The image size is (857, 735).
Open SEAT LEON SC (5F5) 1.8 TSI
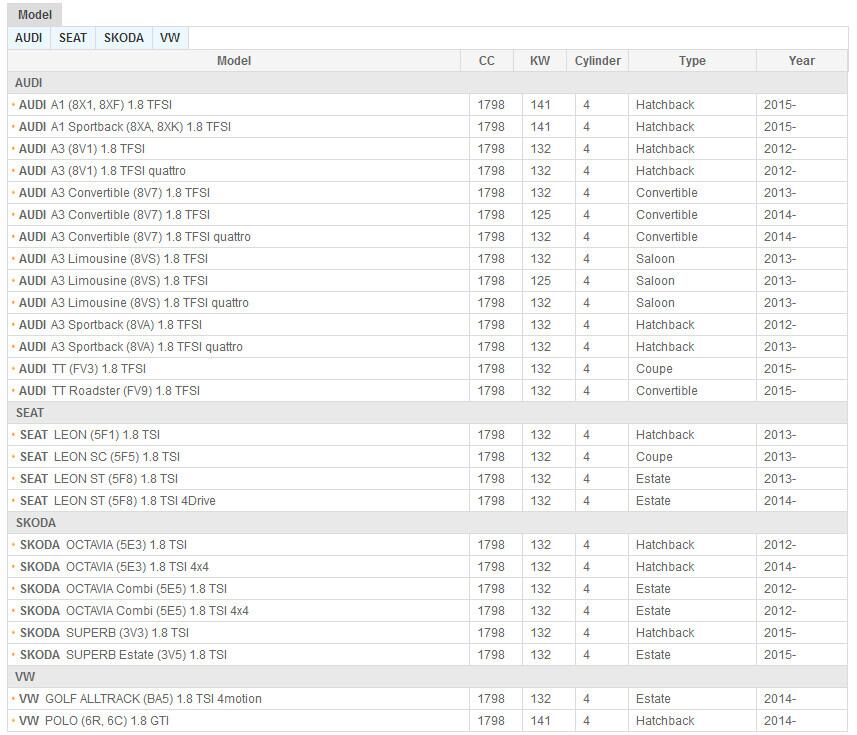(x=99, y=457)
